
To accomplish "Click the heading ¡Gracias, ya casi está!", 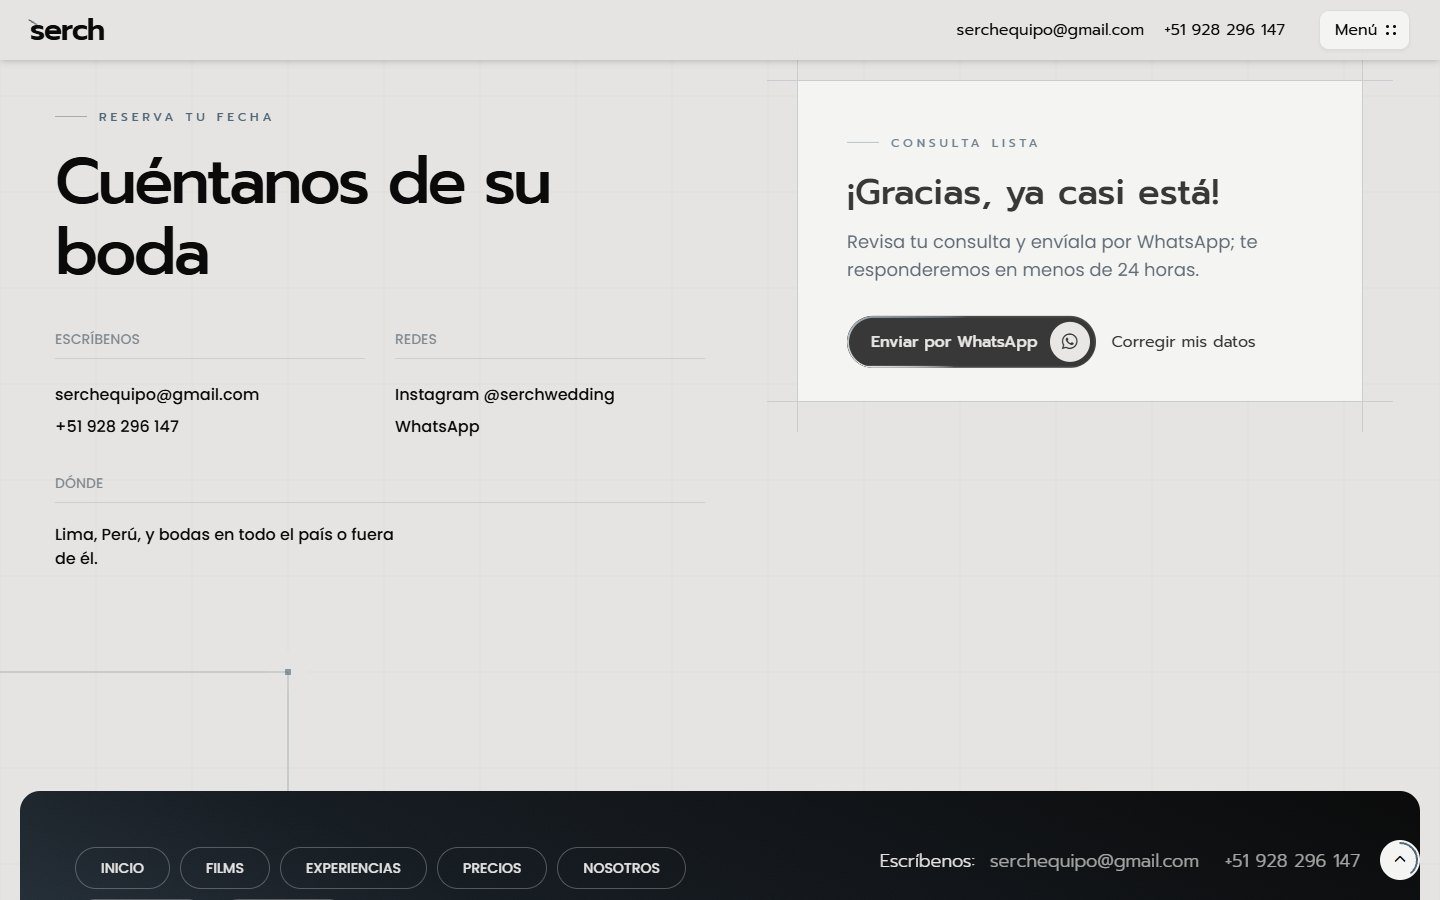I will pyautogui.click(x=1033, y=193).
